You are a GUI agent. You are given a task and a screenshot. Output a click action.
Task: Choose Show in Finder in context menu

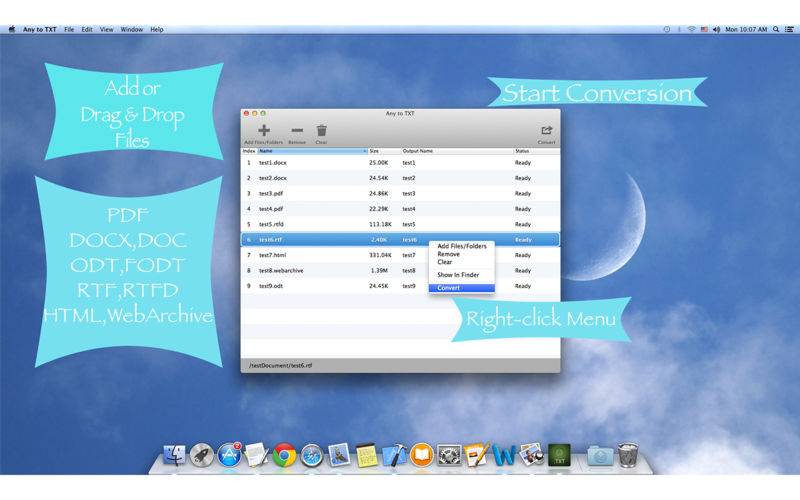tap(462, 275)
